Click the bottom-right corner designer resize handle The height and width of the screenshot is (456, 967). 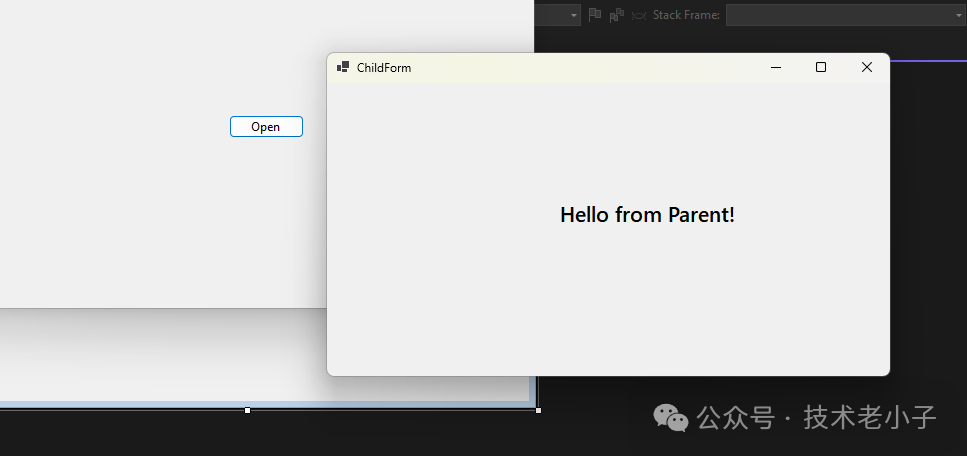click(538, 410)
